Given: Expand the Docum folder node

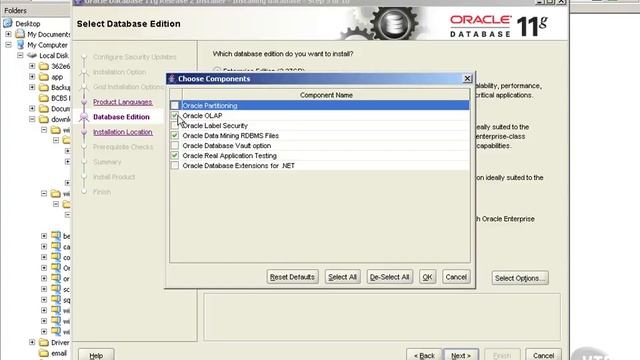Looking at the screenshot, I should 32,109.
